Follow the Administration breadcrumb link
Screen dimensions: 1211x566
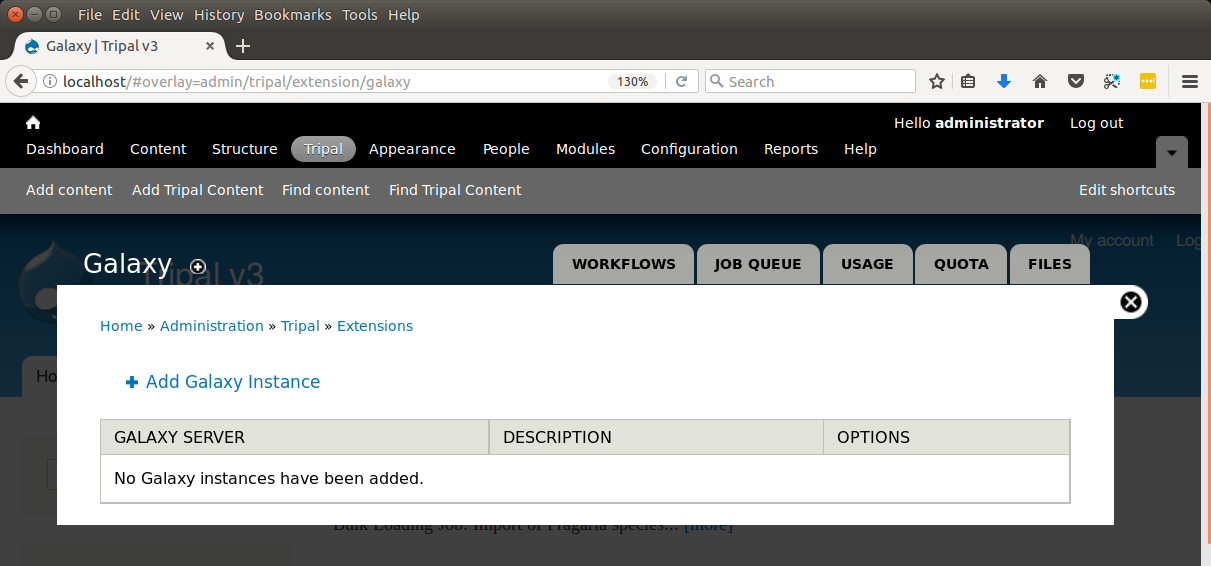[x=212, y=326]
